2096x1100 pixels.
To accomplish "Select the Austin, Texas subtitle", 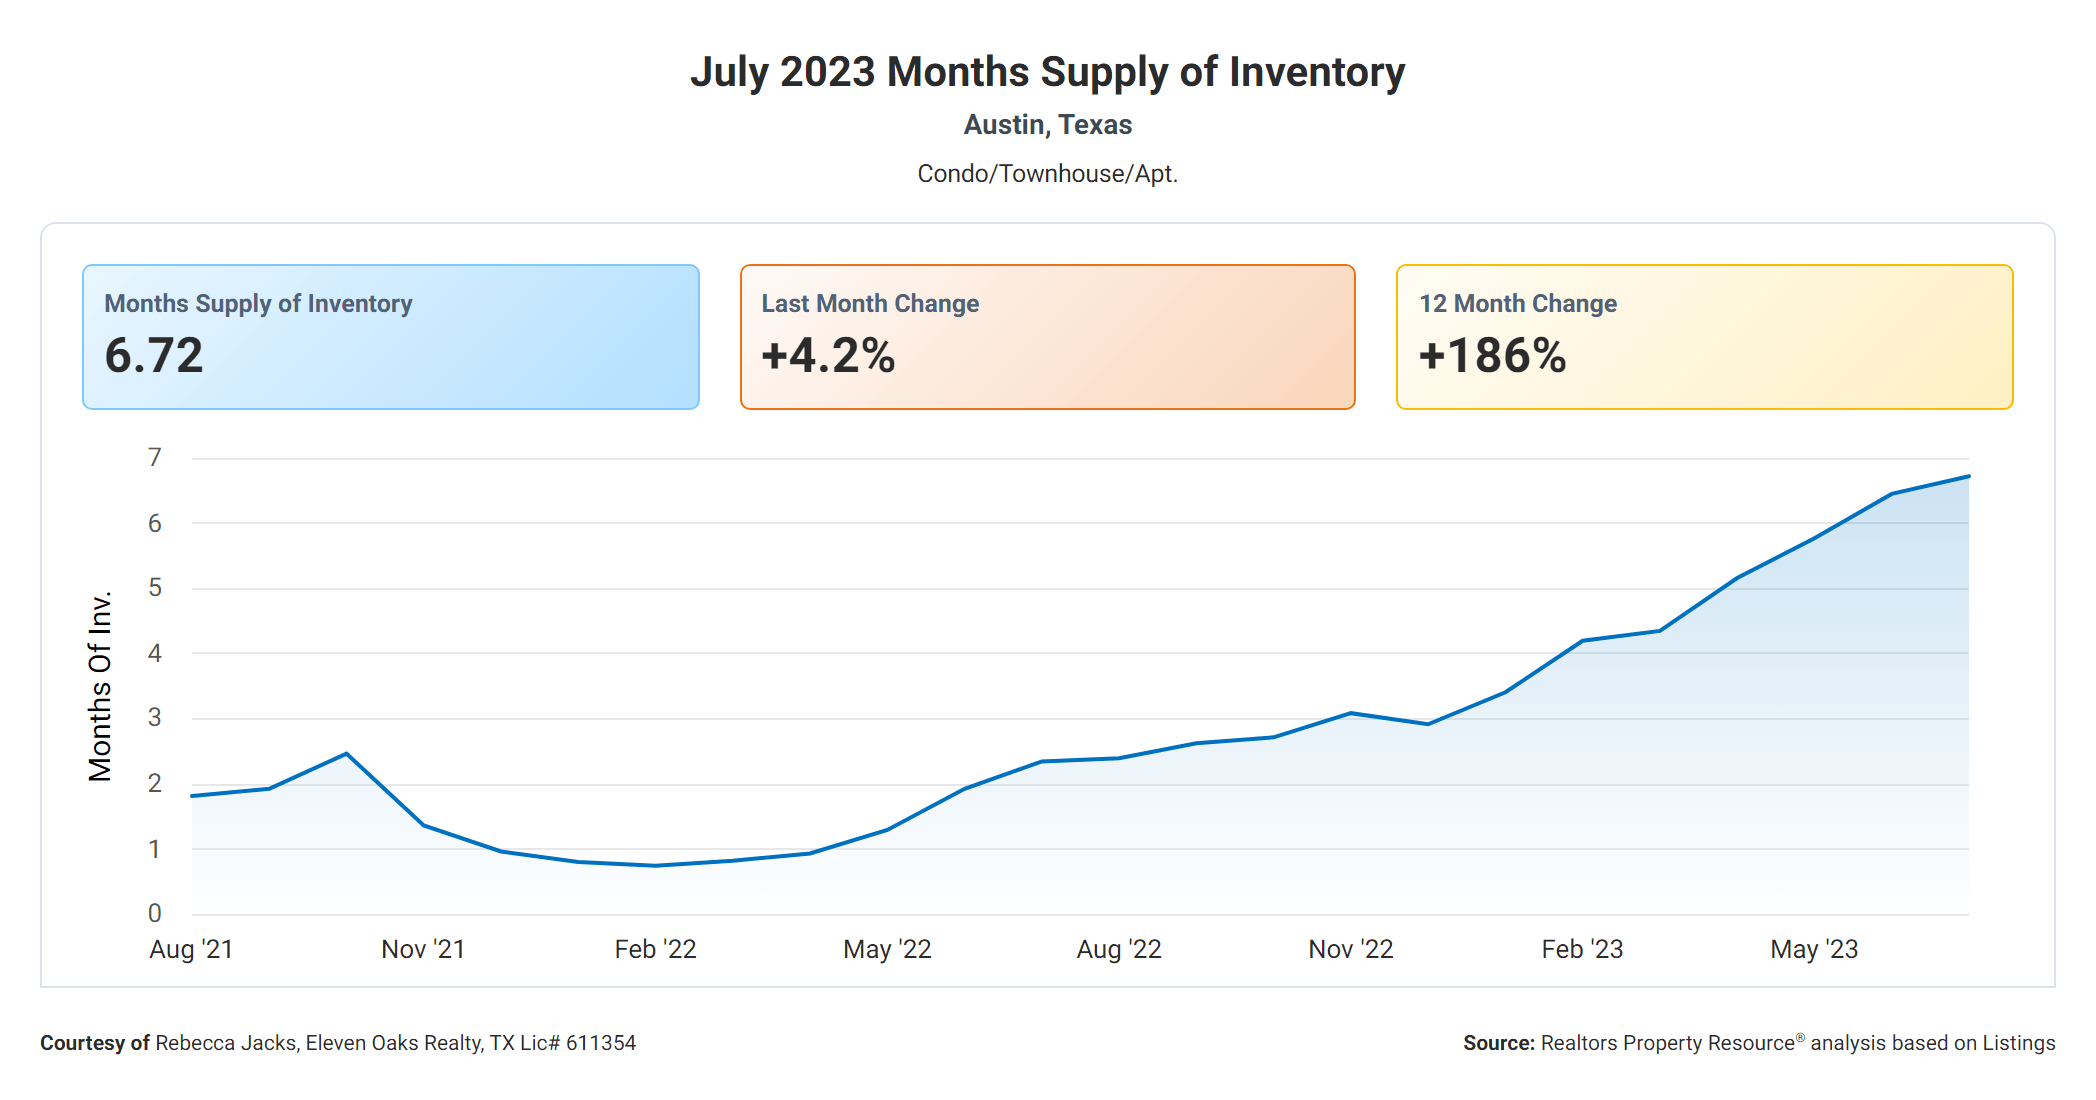I will (1047, 125).
